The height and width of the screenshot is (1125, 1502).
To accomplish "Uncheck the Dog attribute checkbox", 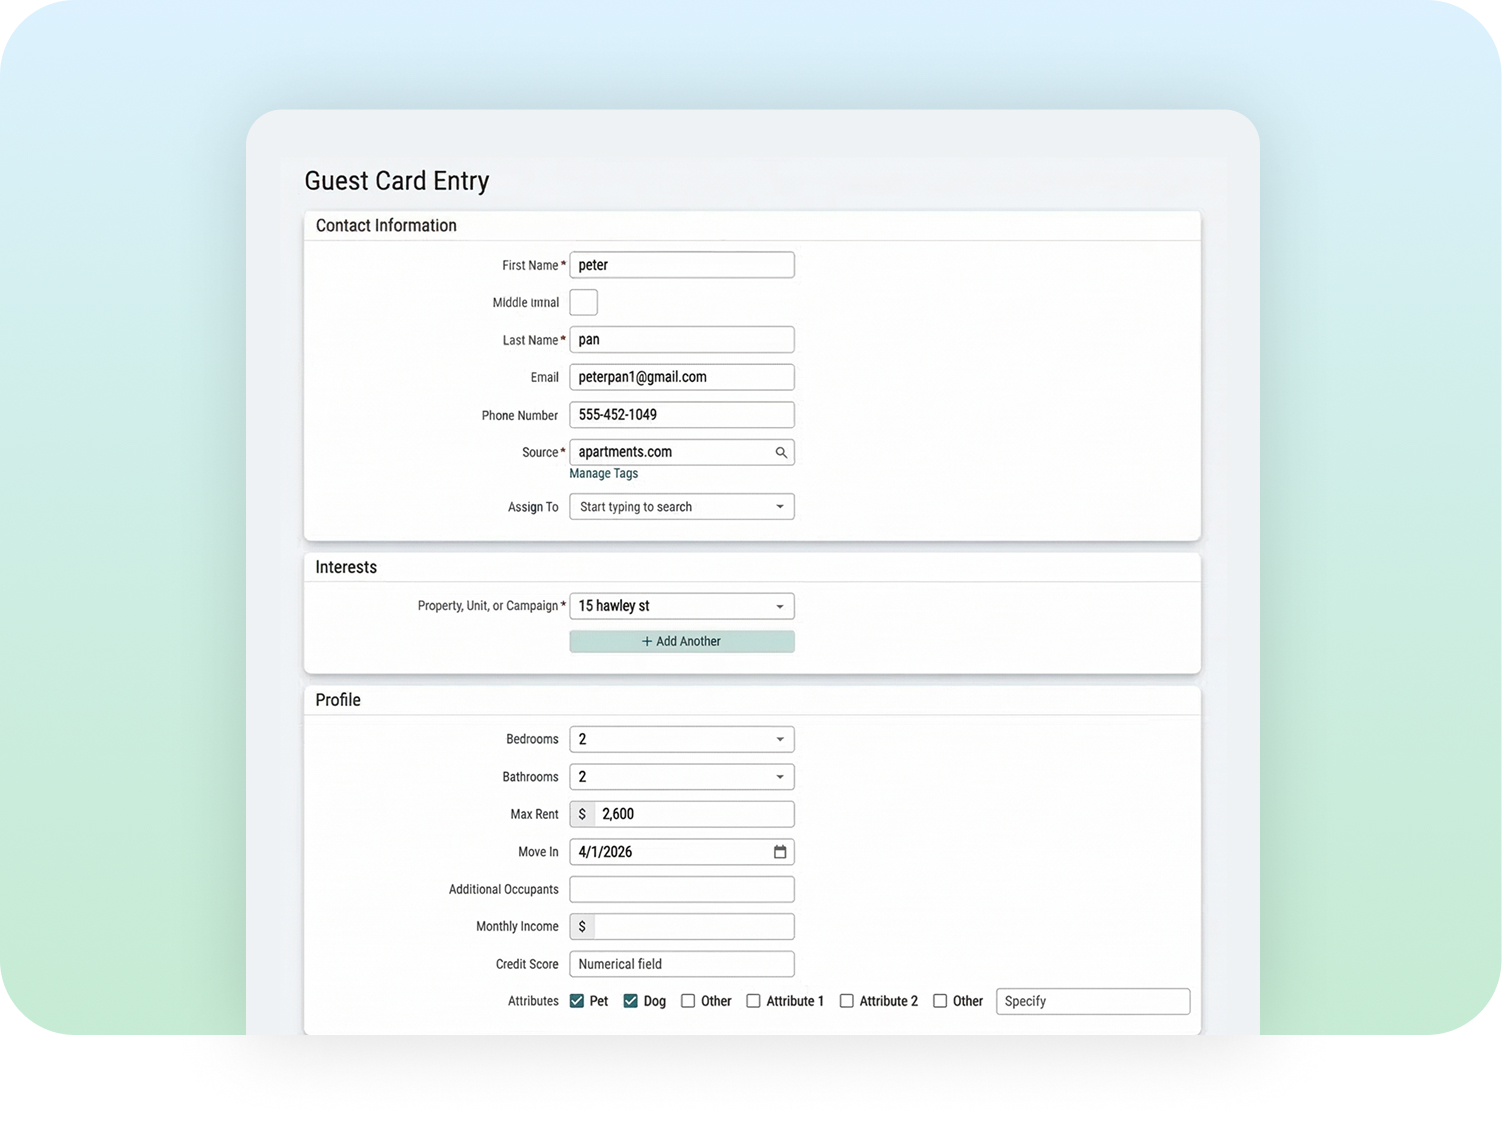I will point(631,1001).
